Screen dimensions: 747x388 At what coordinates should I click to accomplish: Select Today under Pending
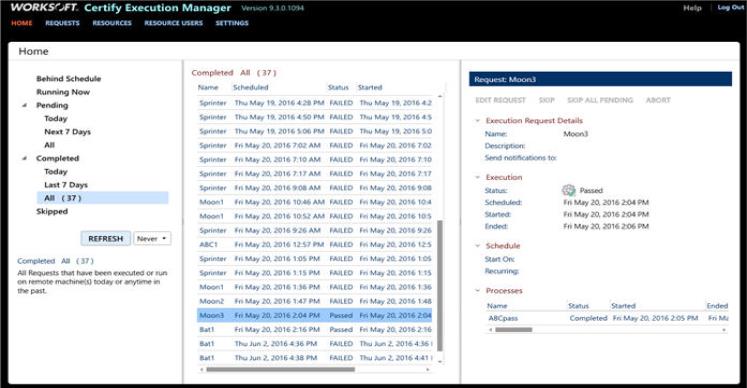56,118
